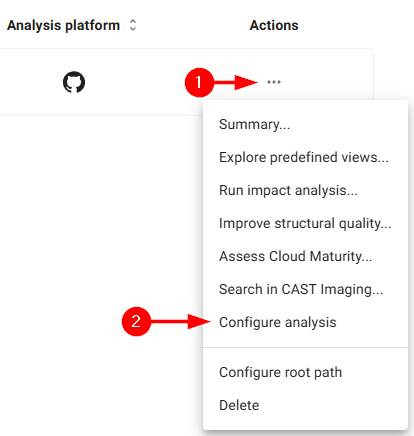Select Delete from the actions menu
414x436 pixels.
(239, 405)
